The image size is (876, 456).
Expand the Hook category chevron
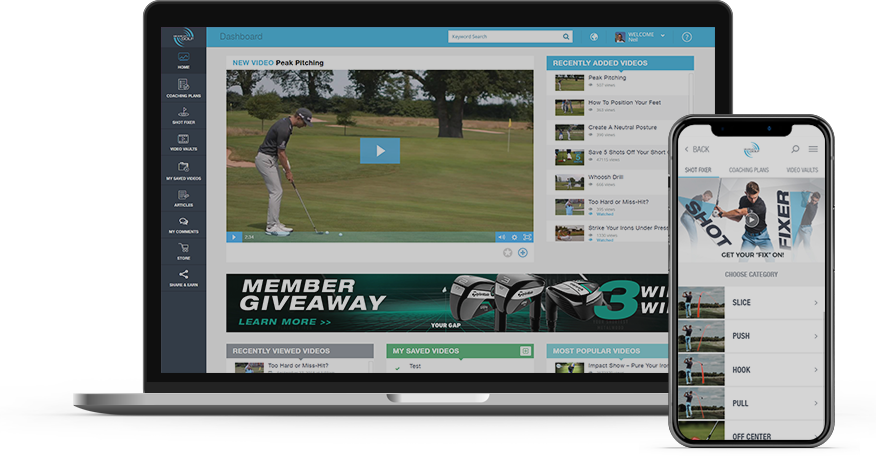tap(816, 369)
